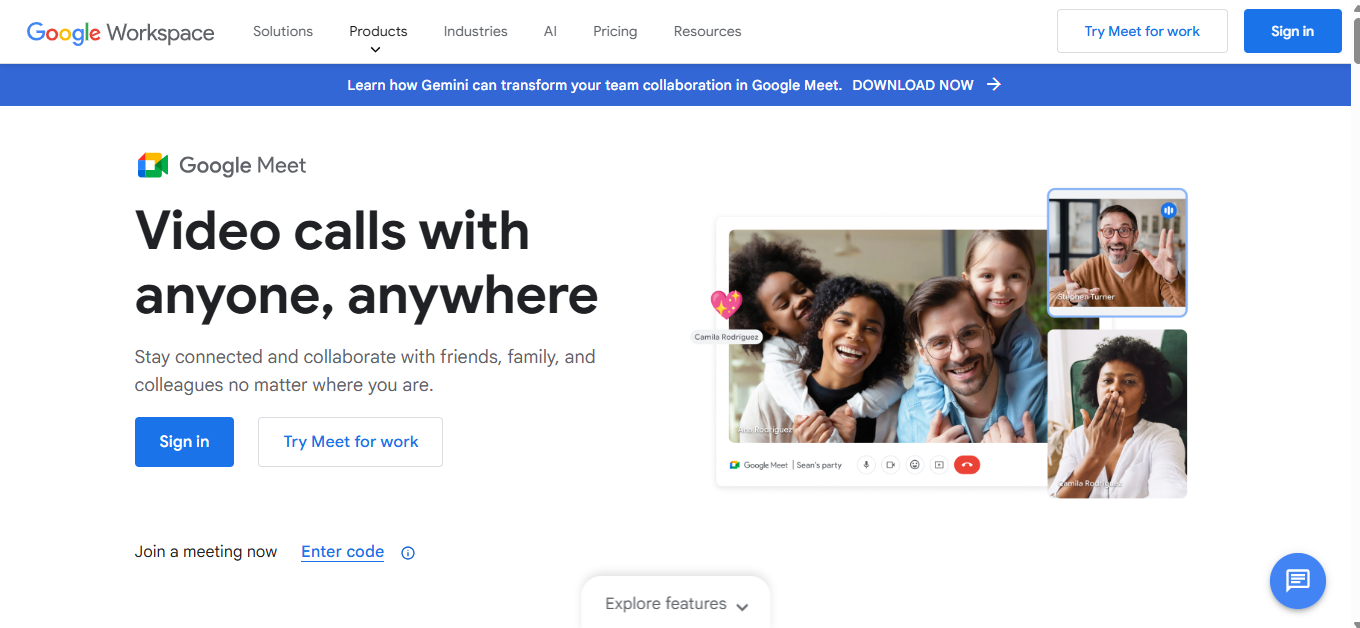Open the Resources menu
The image size is (1360, 628).
[708, 31]
